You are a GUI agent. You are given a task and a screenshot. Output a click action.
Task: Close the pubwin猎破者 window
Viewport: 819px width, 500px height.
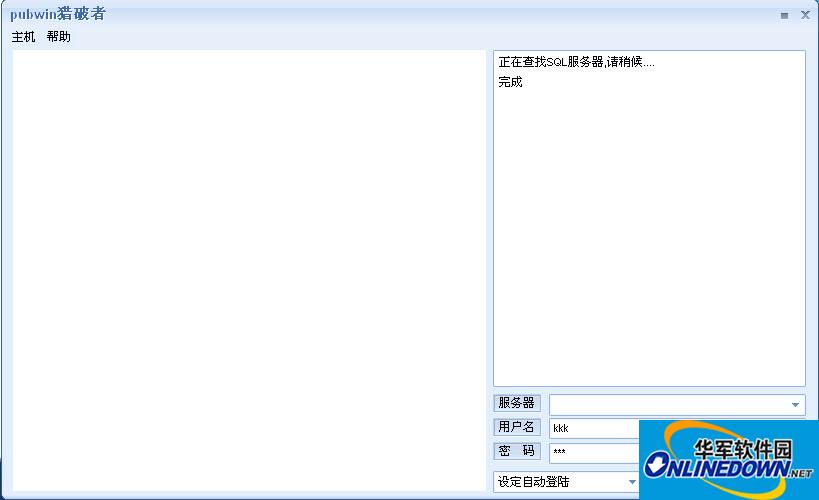point(805,15)
